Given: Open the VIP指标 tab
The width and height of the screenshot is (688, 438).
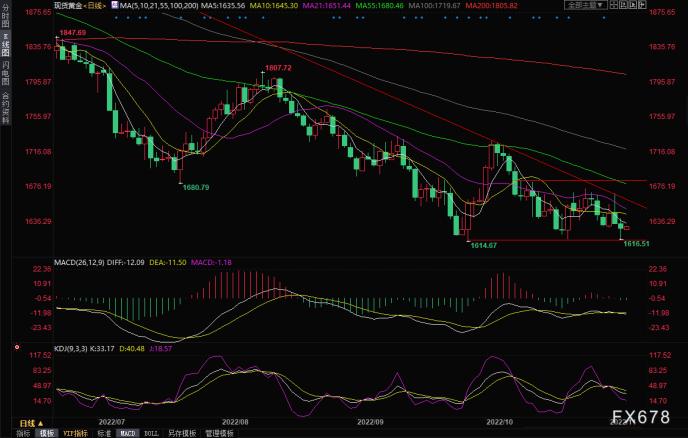Looking at the screenshot, I should tap(76, 434).
